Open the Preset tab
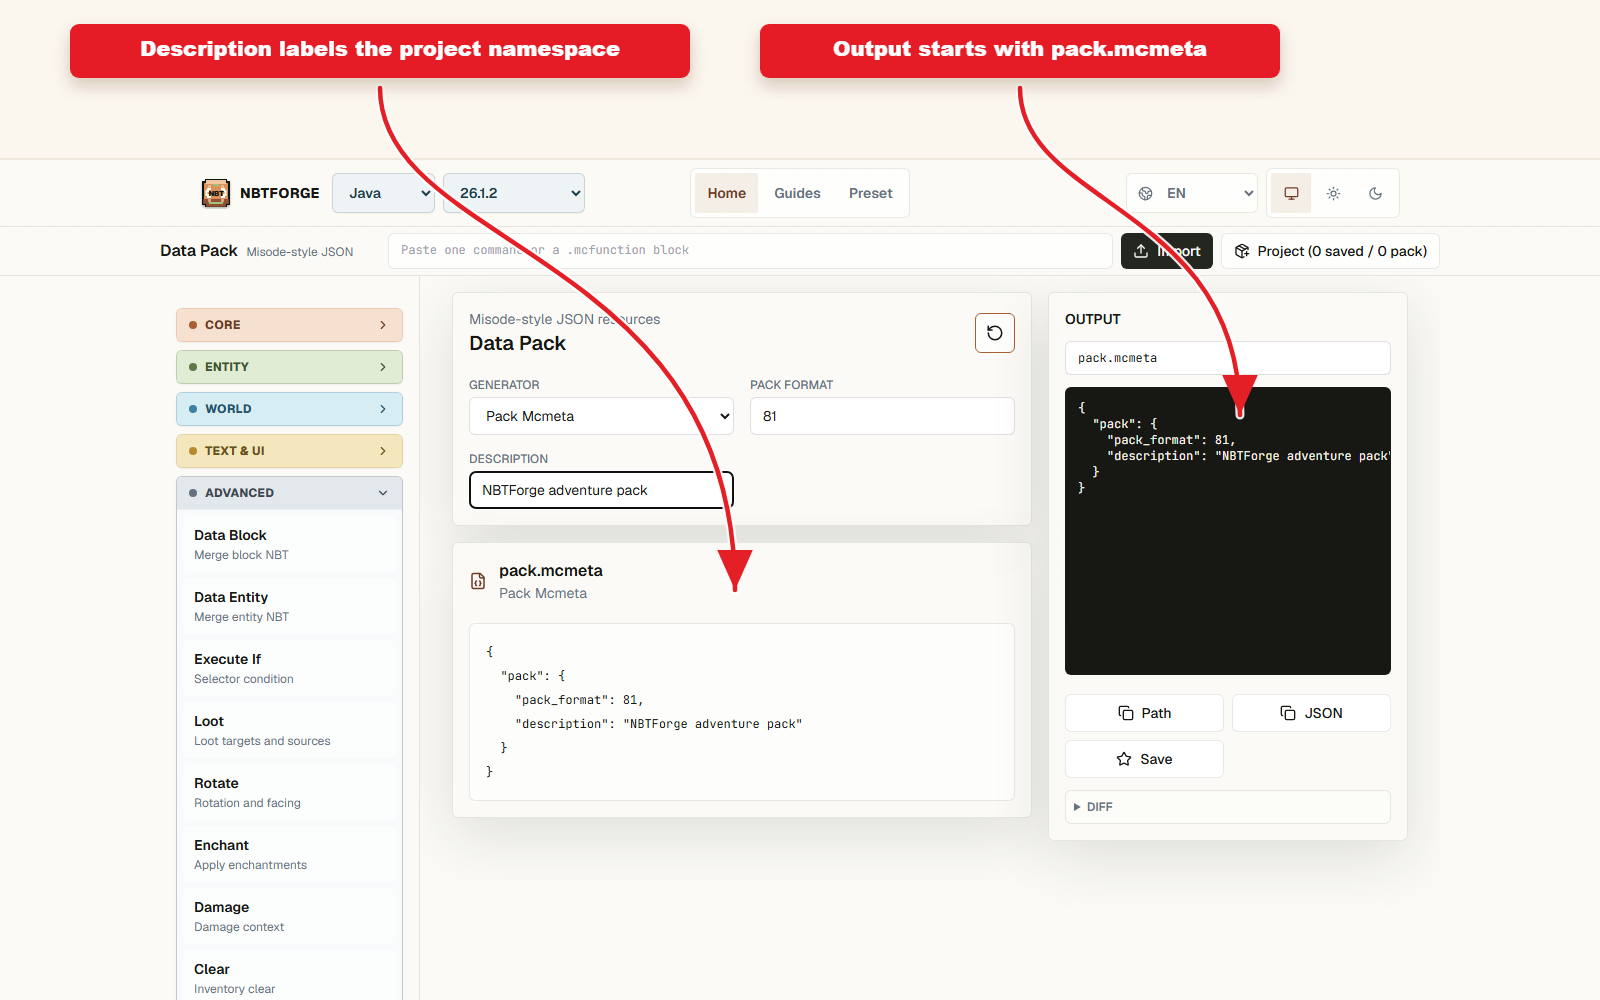The height and width of the screenshot is (1000, 1600). (871, 193)
